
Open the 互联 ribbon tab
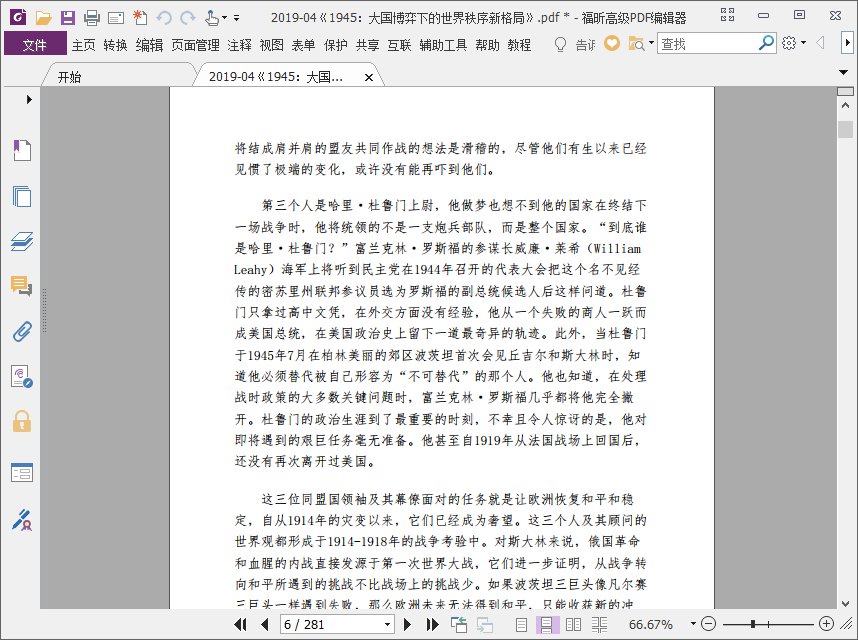click(399, 45)
